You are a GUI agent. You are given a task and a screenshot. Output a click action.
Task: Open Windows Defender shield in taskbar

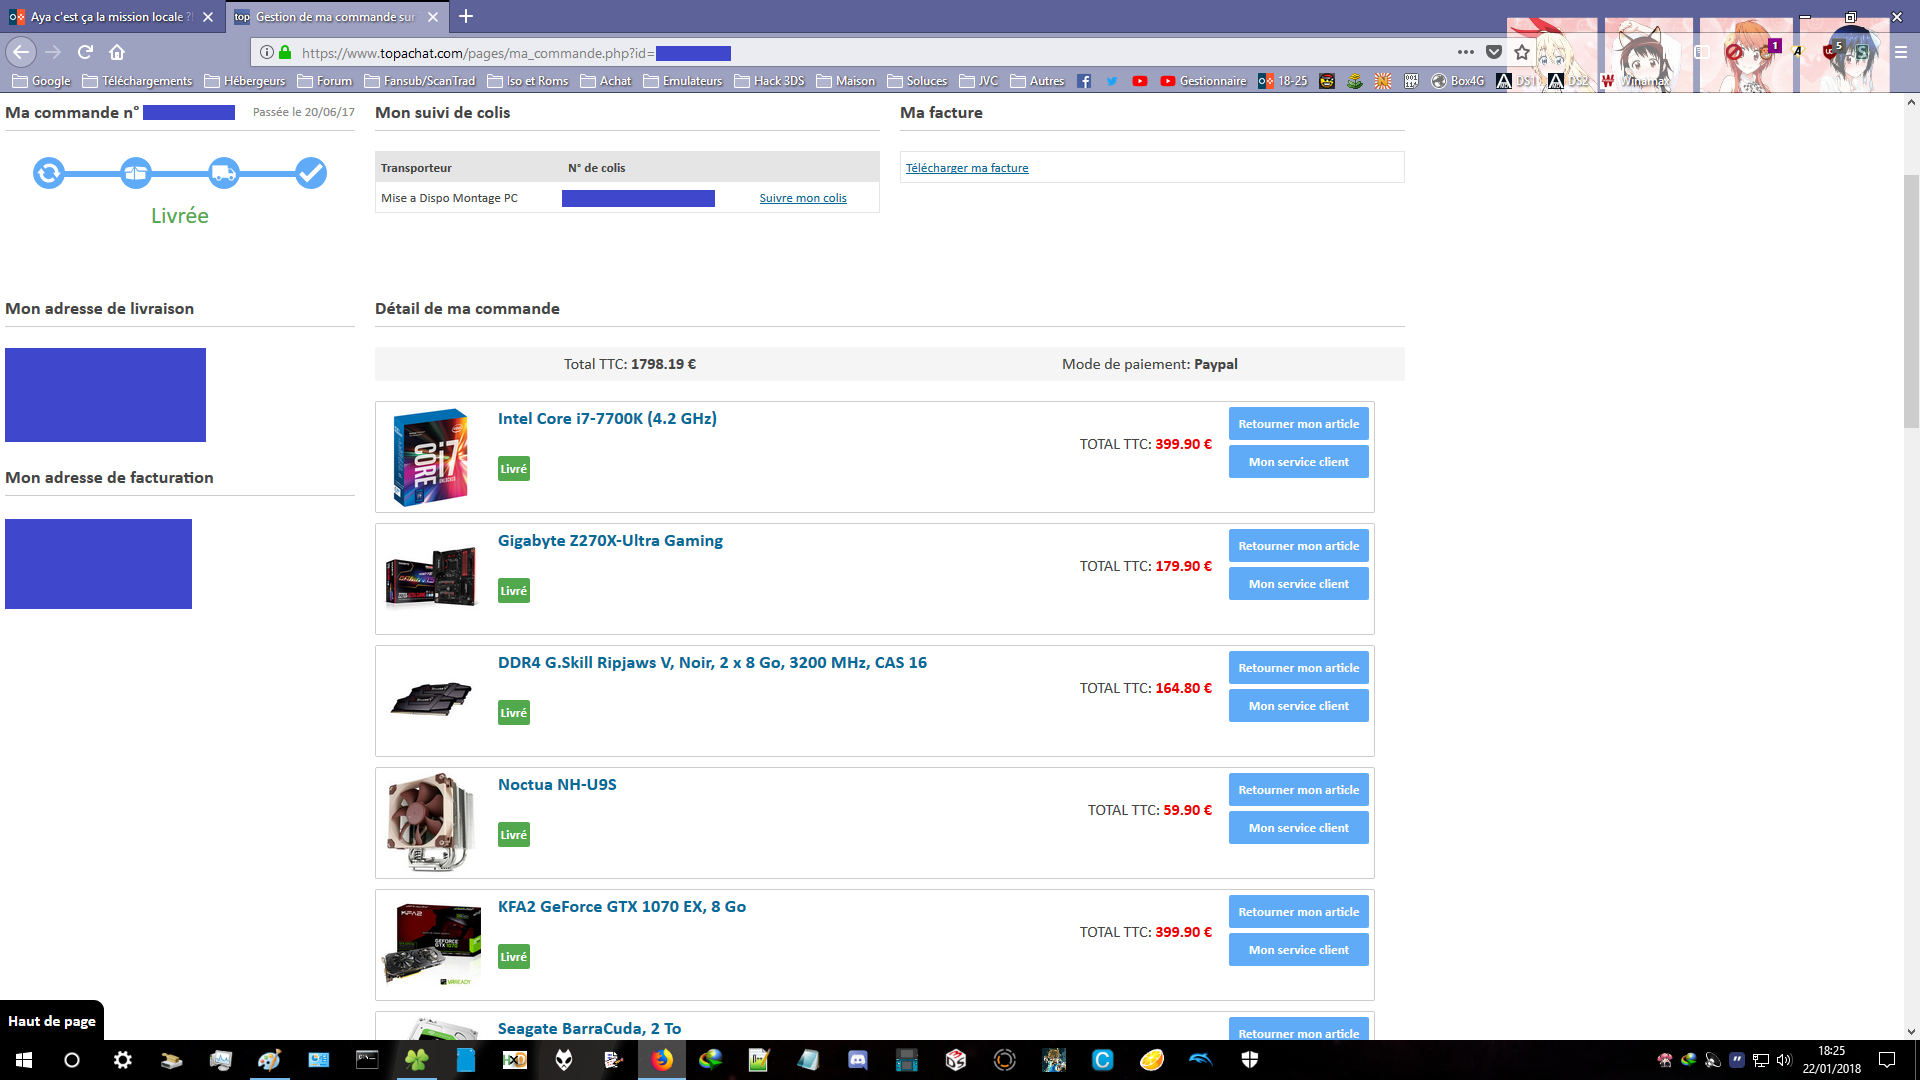click(1250, 1060)
